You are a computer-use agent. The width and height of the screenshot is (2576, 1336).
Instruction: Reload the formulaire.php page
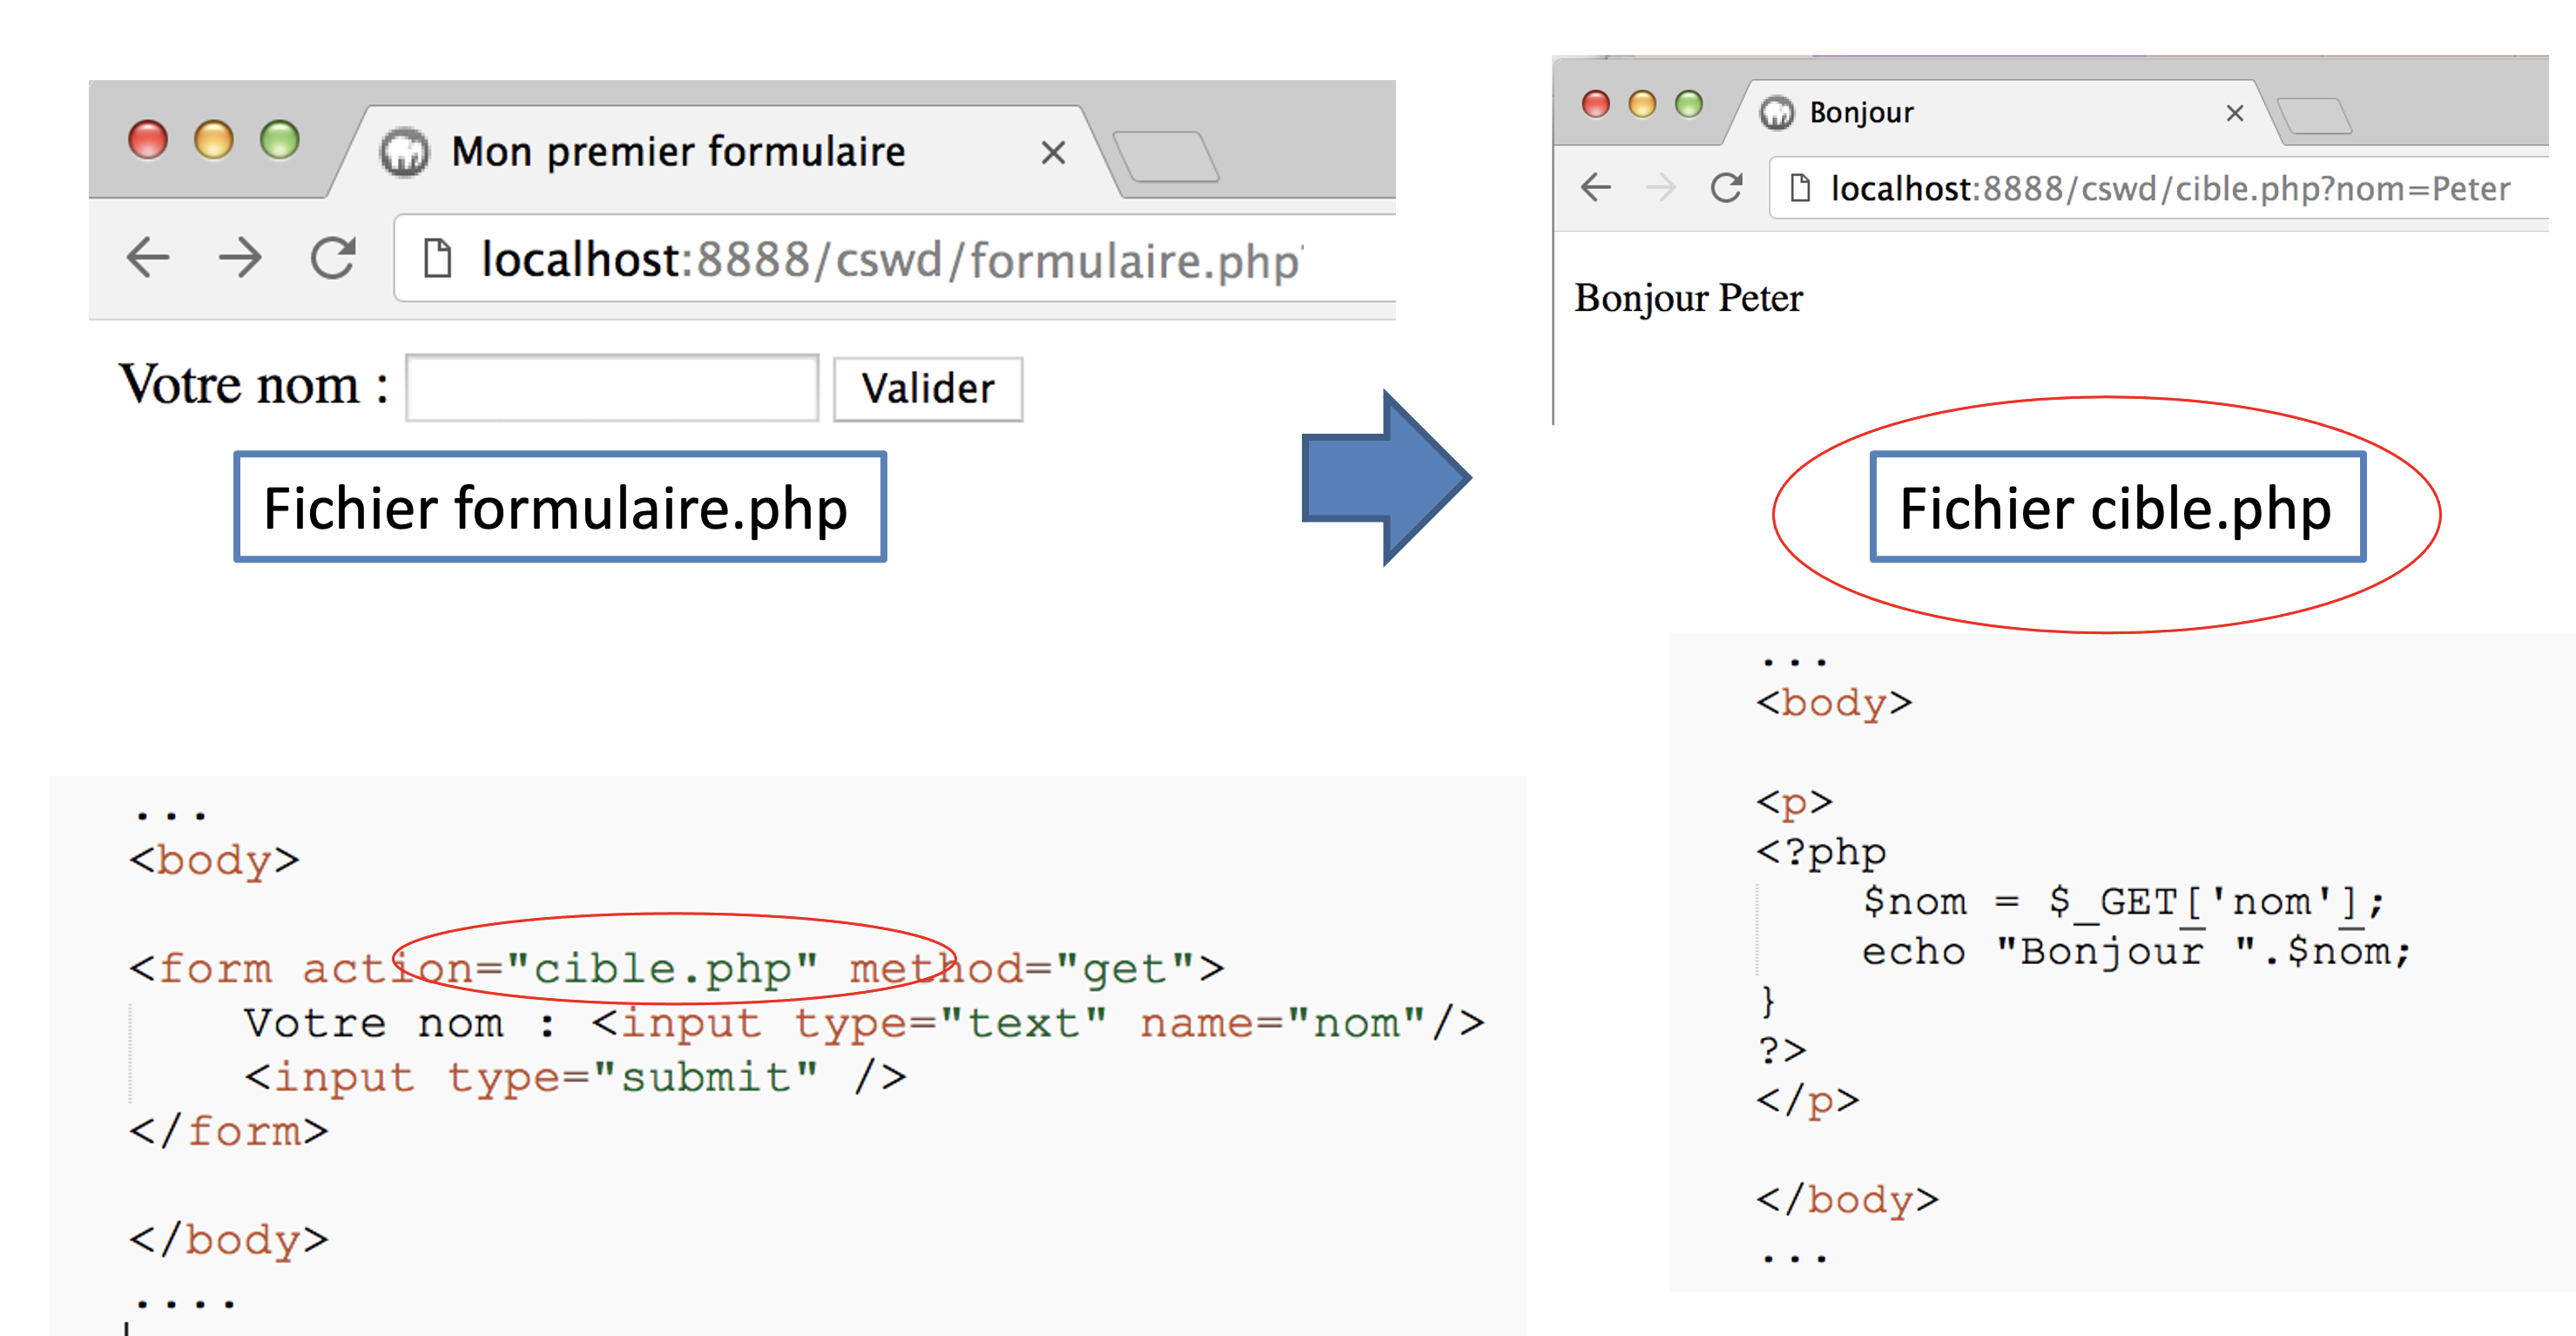[x=332, y=258]
